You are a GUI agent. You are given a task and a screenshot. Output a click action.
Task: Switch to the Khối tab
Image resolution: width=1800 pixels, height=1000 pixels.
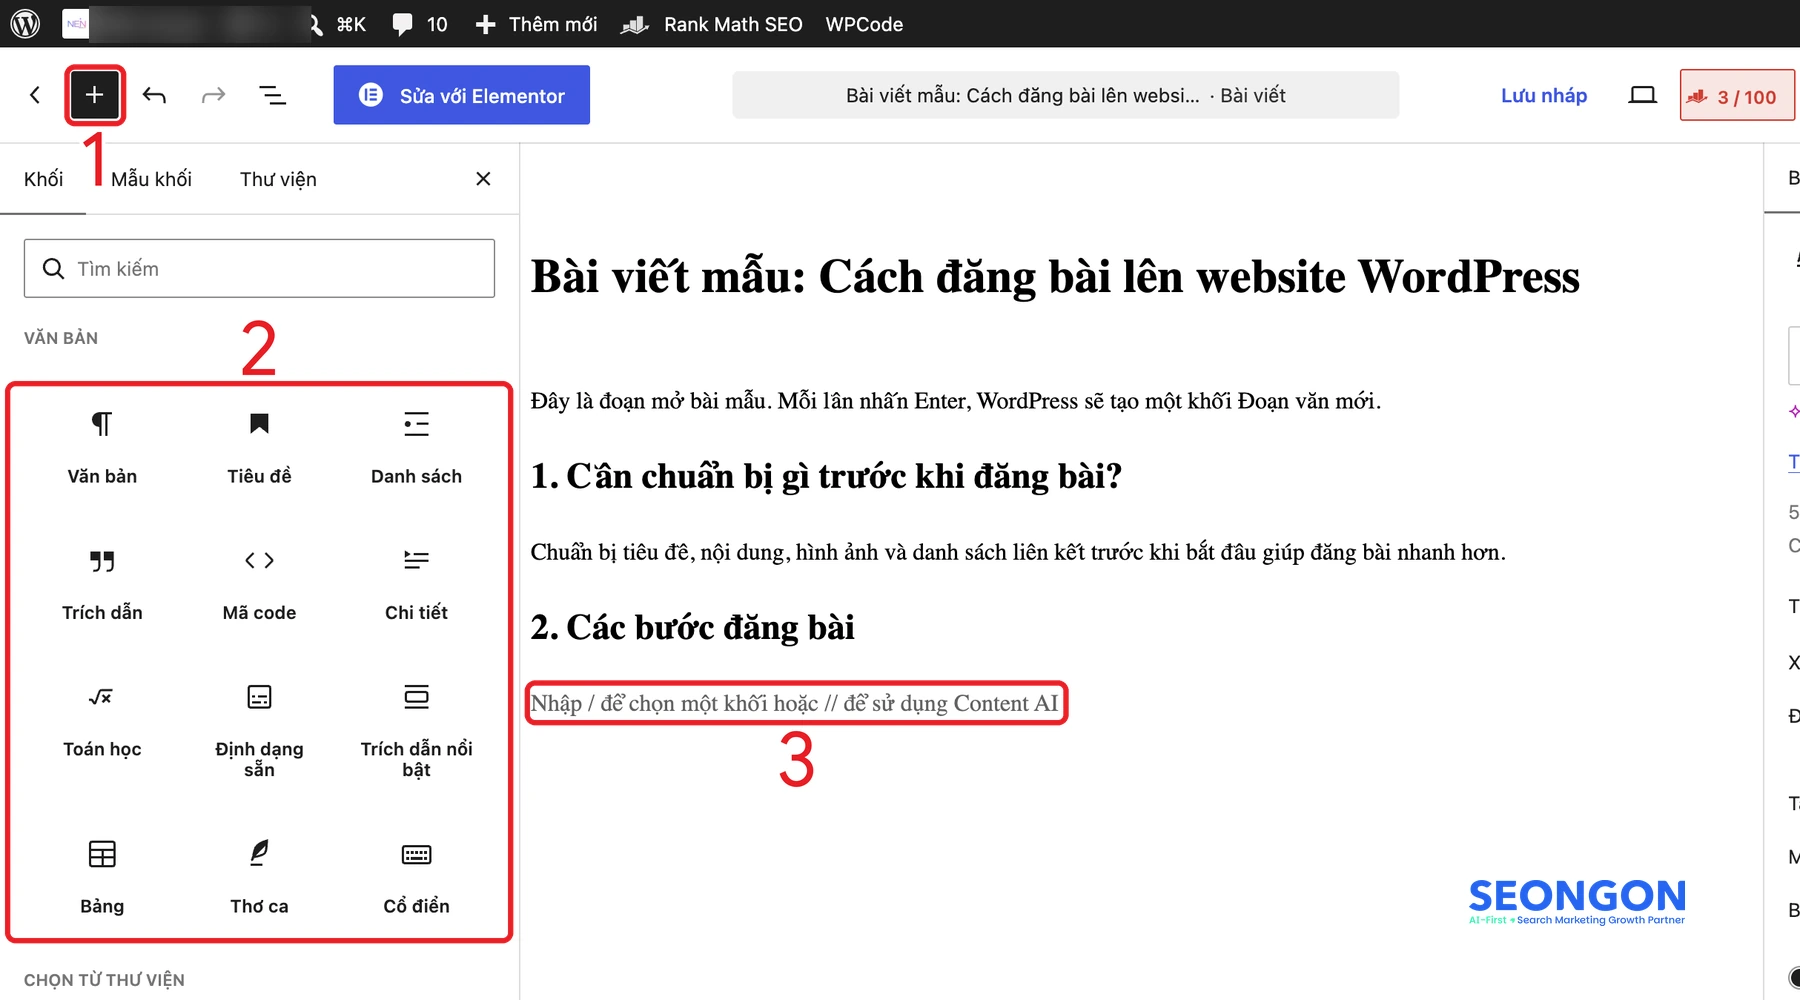[x=43, y=179]
